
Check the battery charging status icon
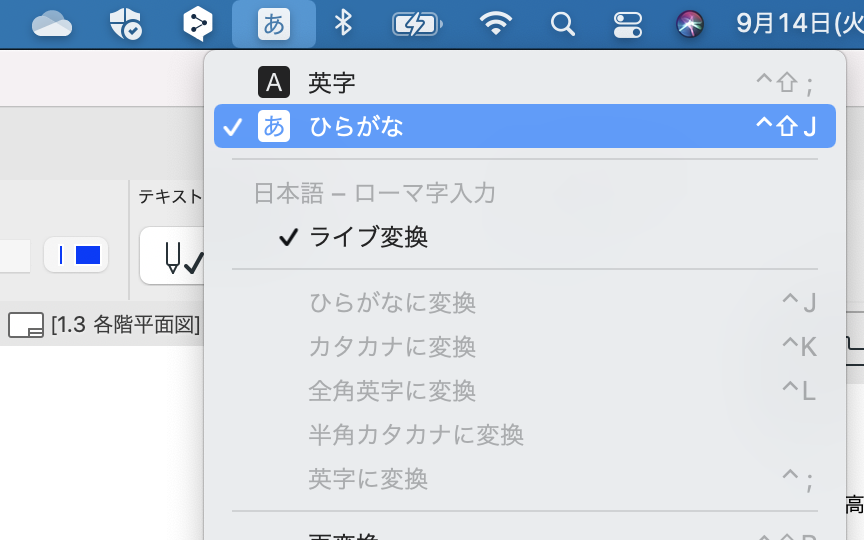click(417, 25)
